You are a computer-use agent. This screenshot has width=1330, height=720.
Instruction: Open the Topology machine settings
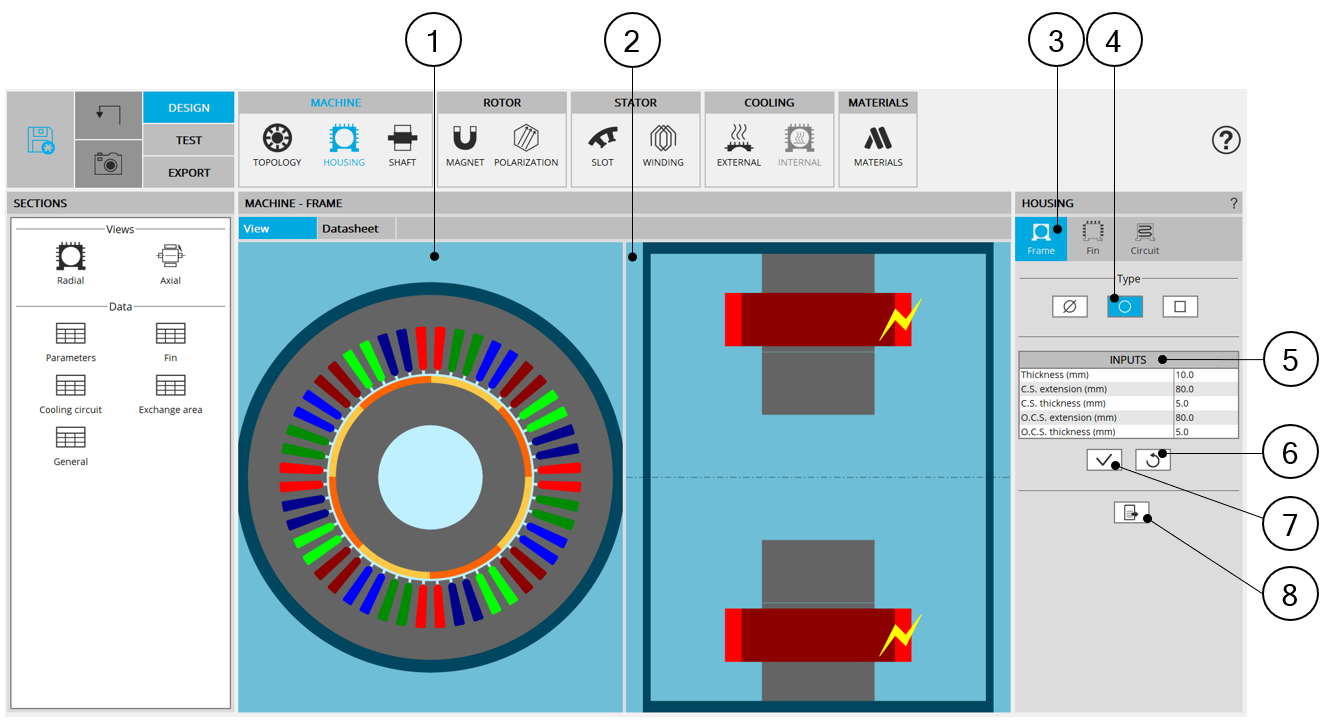click(x=277, y=146)
